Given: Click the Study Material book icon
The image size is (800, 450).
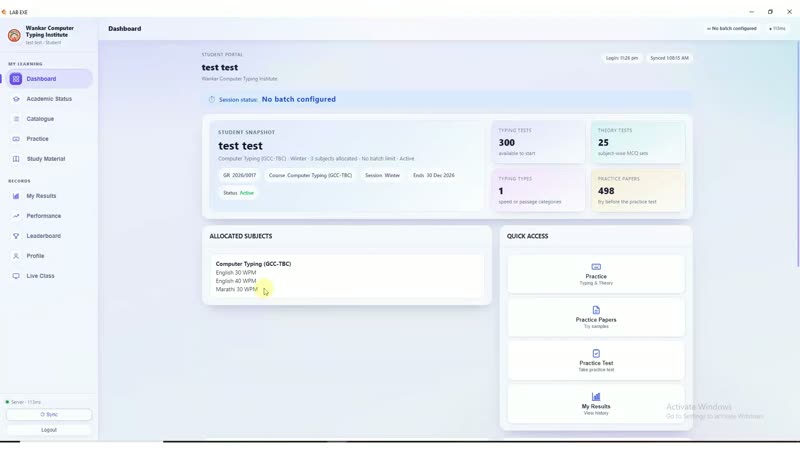Looking at the screenshot, I should pos(16,159).
